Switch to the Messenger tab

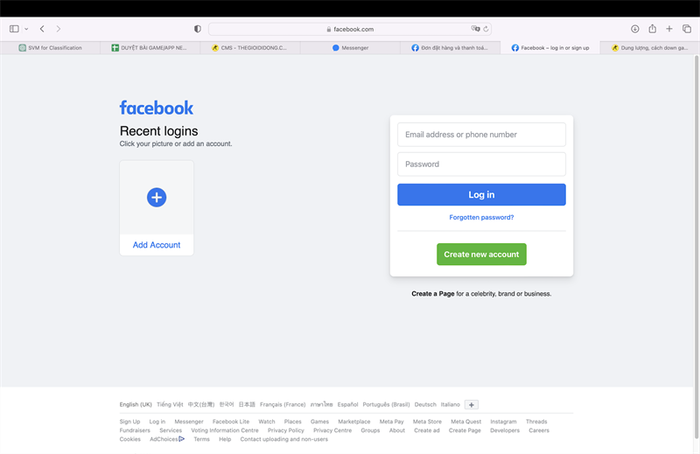(x=350, y=48)
